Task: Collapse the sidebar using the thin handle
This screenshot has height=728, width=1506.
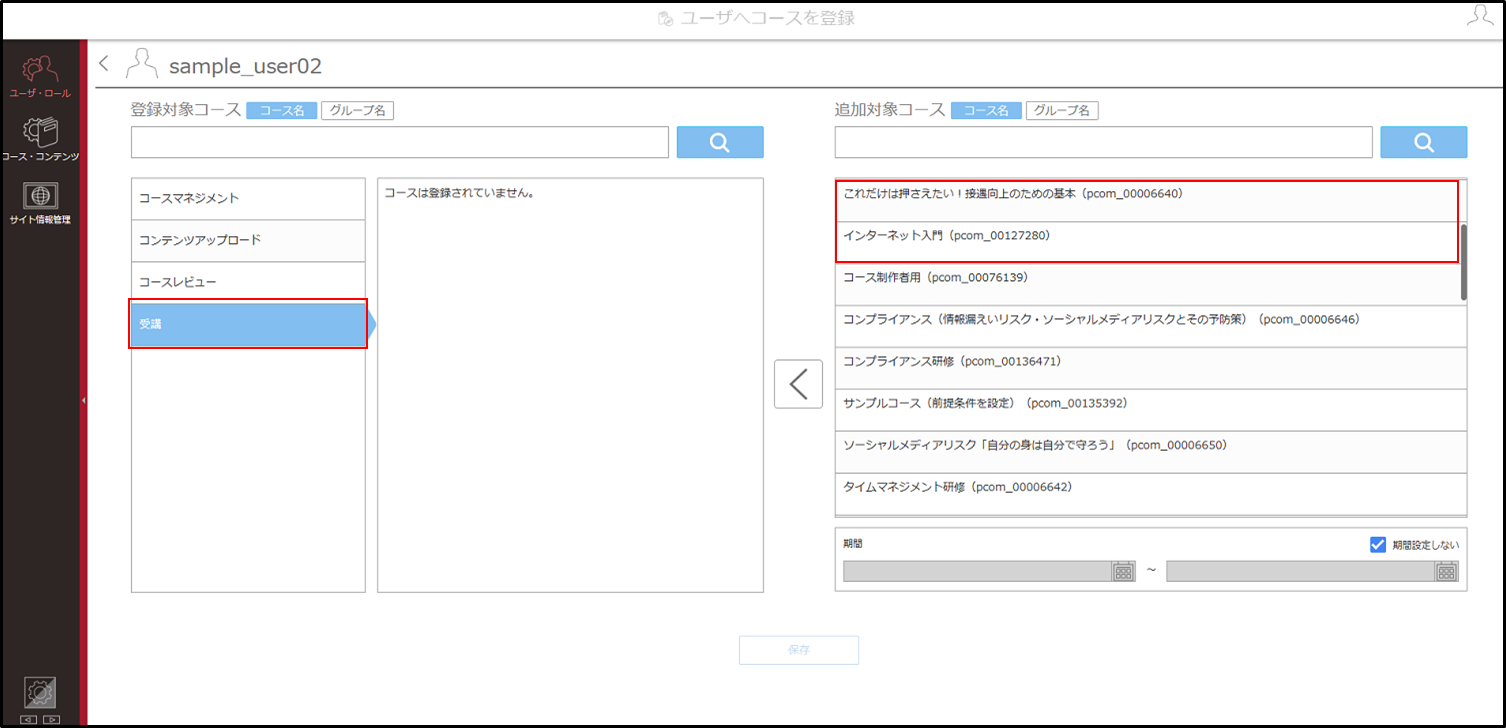Action: coord(84,400)
